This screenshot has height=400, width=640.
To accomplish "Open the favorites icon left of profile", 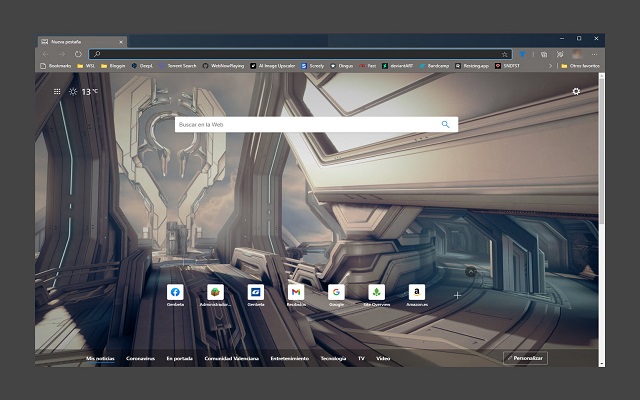I will click(x=560, y=54).
